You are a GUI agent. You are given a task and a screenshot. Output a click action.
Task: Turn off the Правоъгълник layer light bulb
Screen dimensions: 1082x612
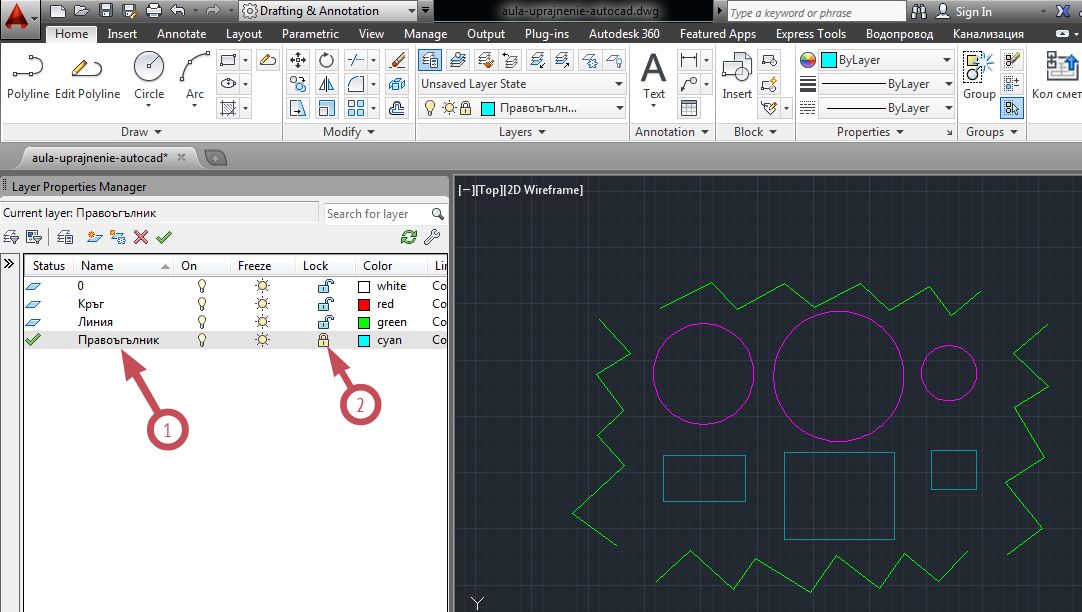pos(201,339)
